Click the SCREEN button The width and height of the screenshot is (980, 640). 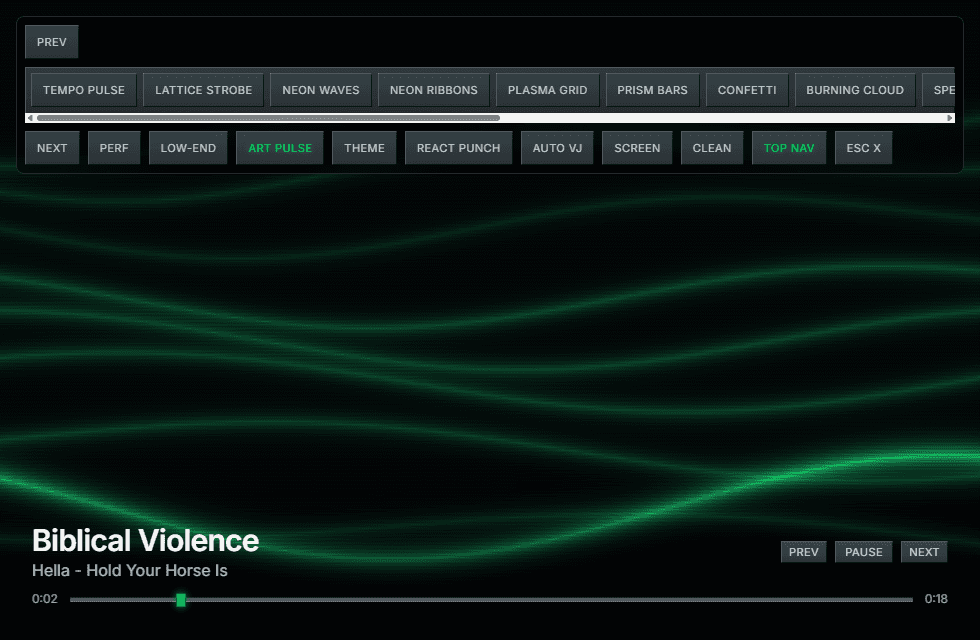tap(637, 148)
